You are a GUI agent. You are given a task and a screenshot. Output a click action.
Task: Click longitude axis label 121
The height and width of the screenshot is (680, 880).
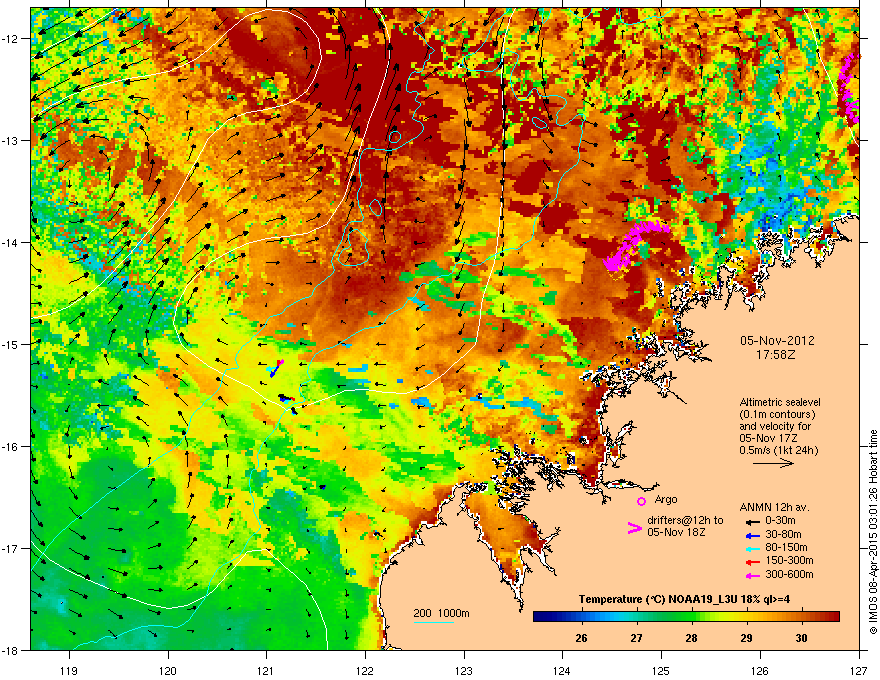(266, 670)
